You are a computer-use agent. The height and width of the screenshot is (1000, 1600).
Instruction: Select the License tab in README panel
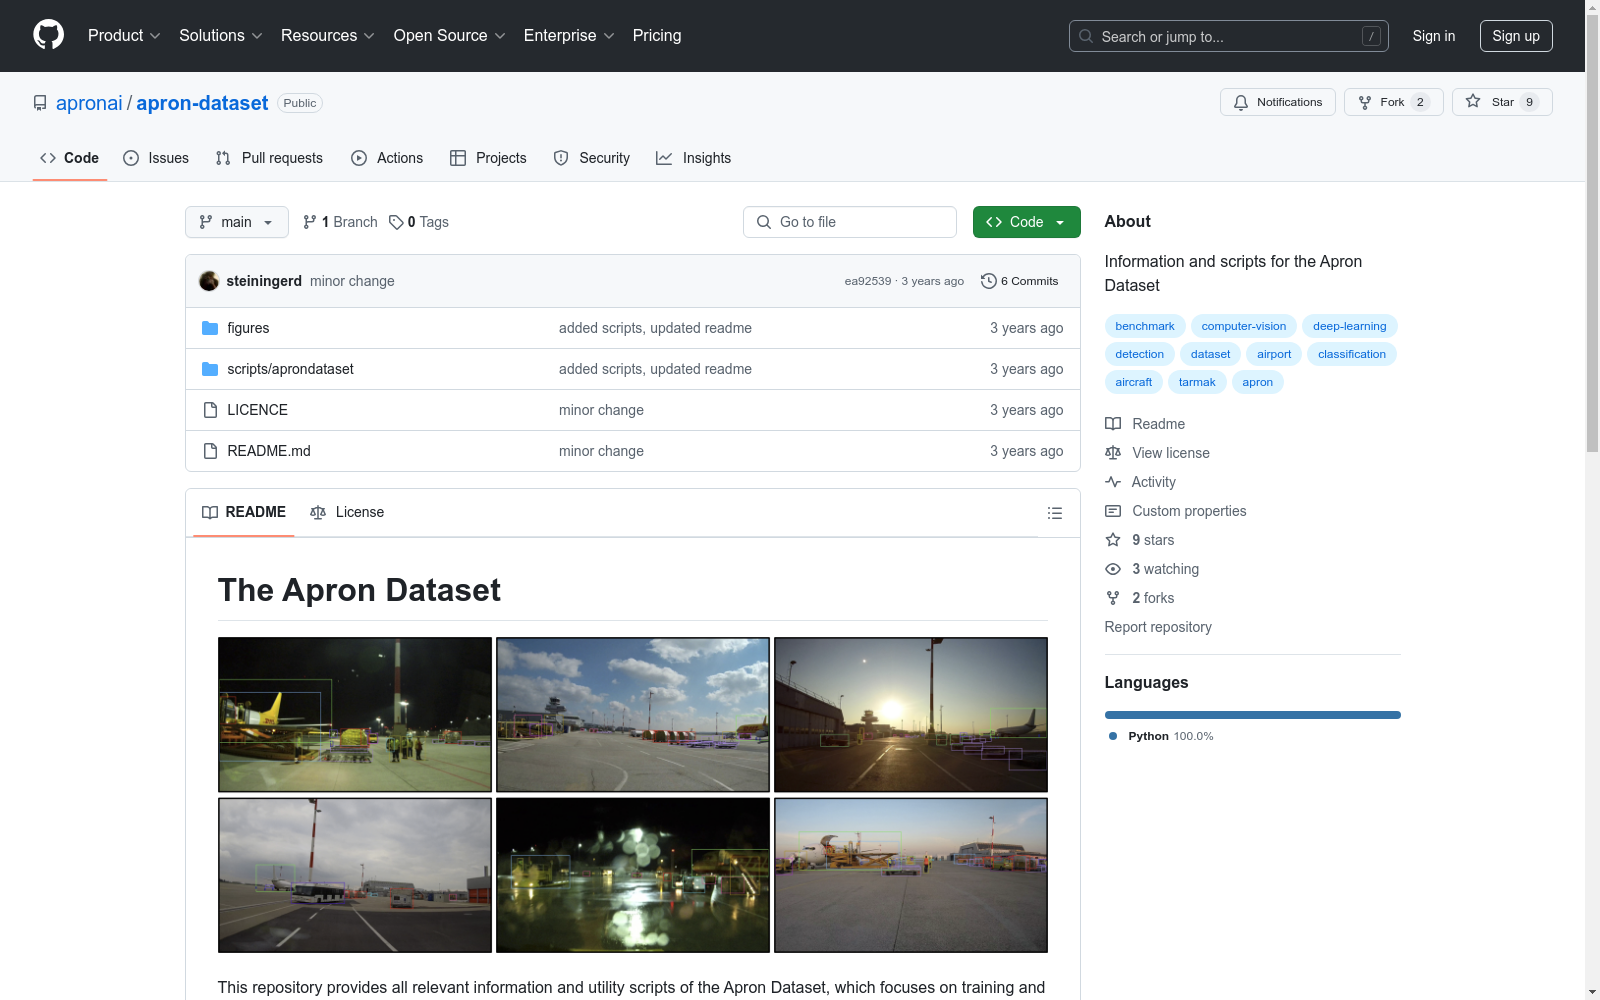(347, 512)
